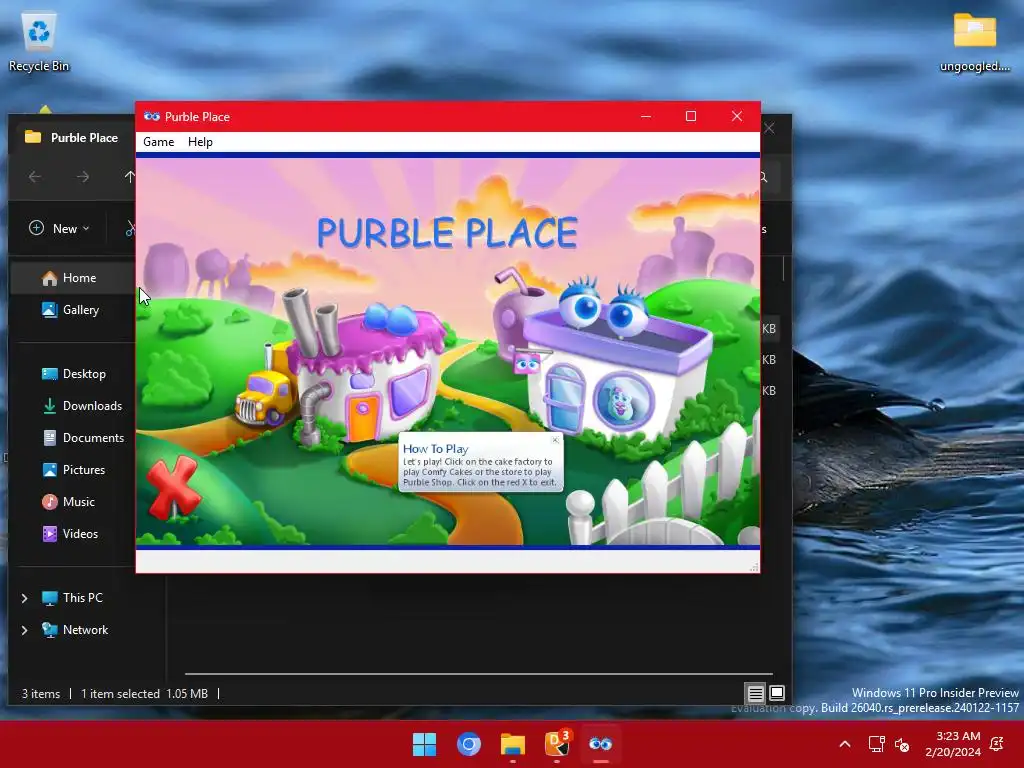Open the Chromium browser from taskbar
The width and height of the screenshot is (1024, 768).
pyautogui.click(x=468, y=744)
